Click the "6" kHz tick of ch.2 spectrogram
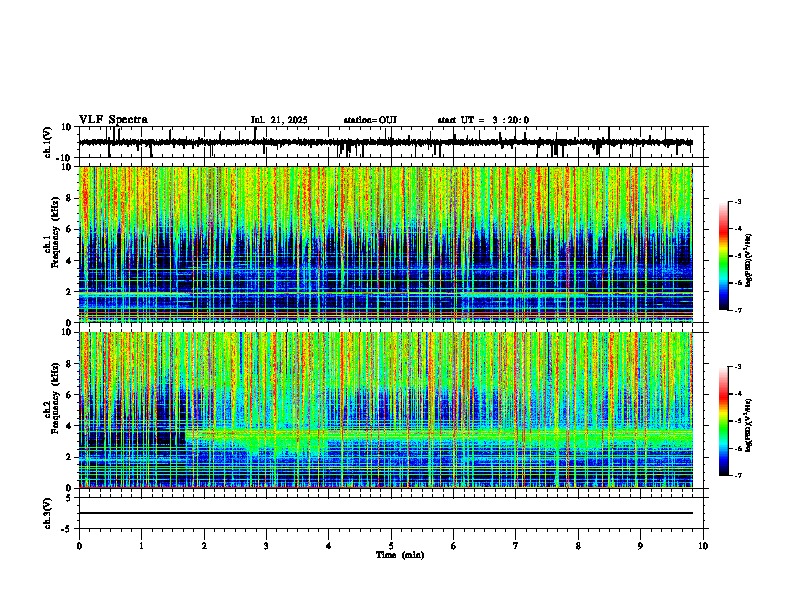 tap(70, 395)
